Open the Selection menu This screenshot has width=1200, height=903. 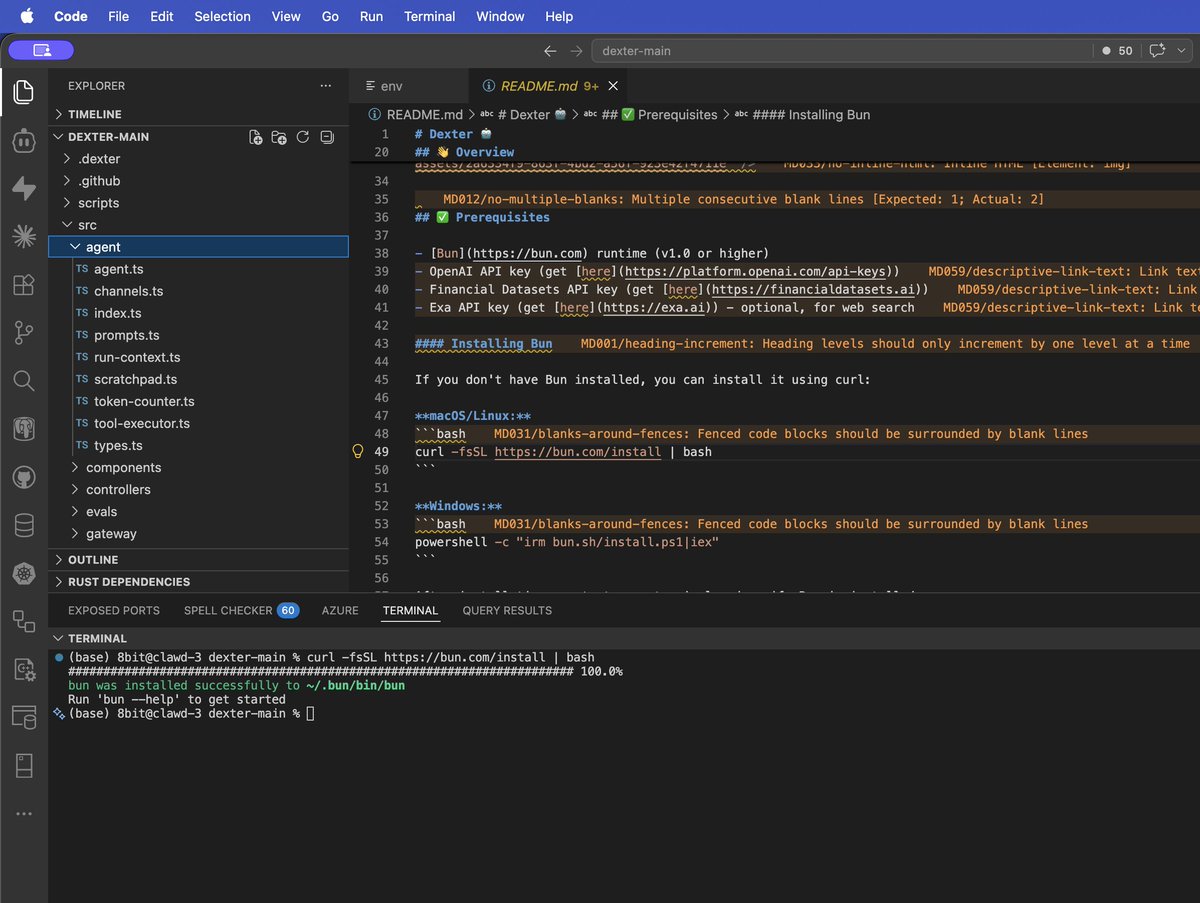pos(222,16)
